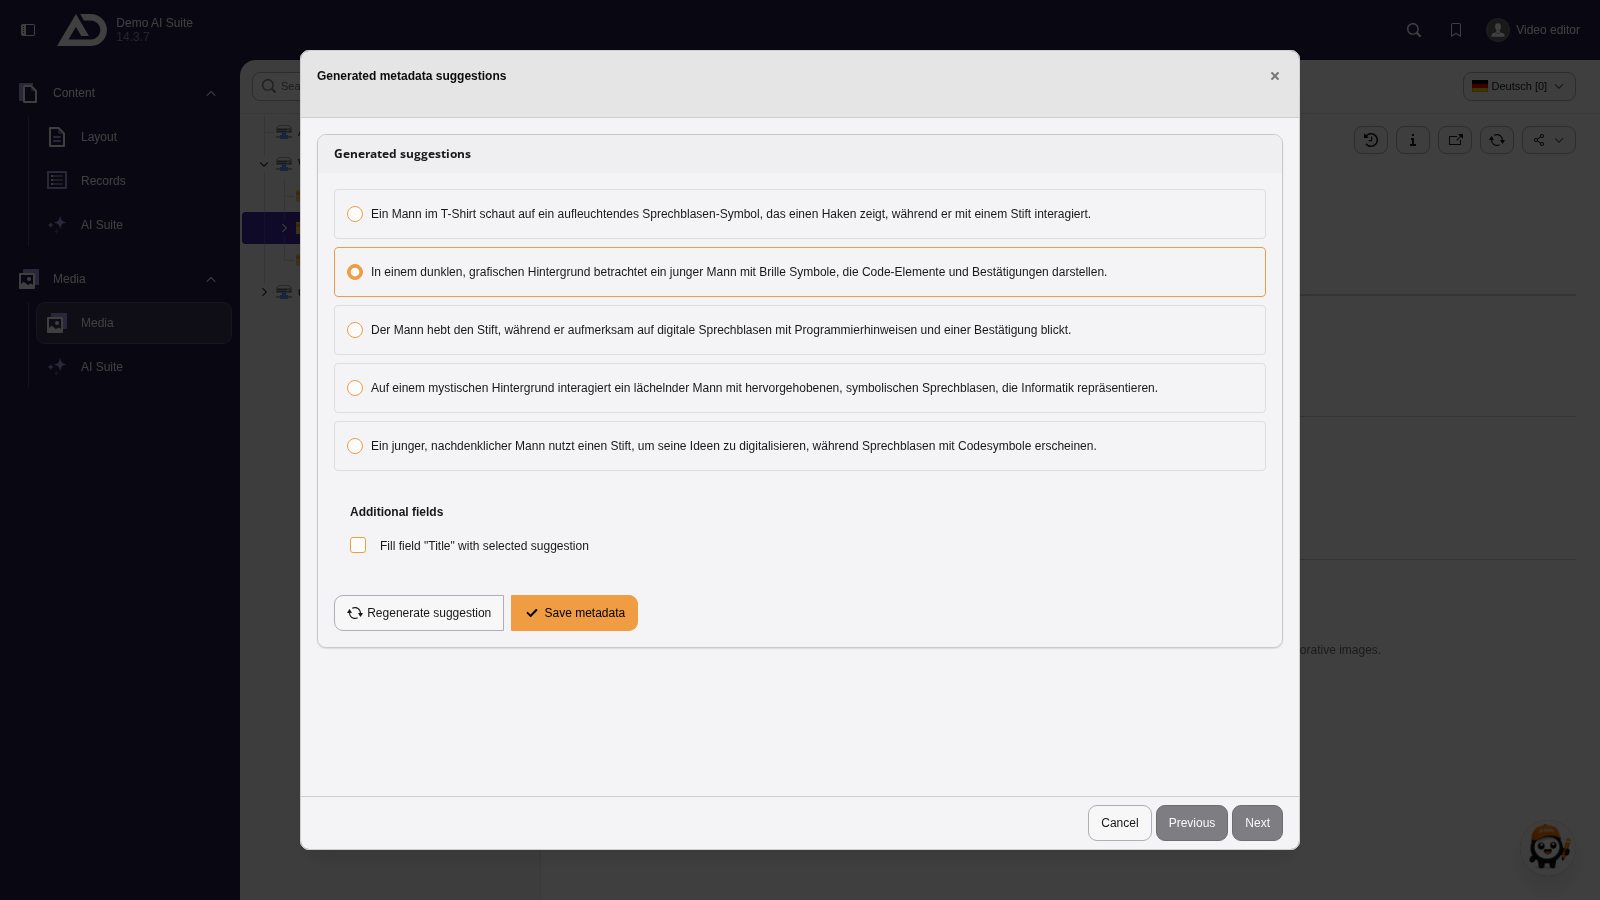
Task: Enable Fill field Title with selected suggestion
Action: [358, 545]
